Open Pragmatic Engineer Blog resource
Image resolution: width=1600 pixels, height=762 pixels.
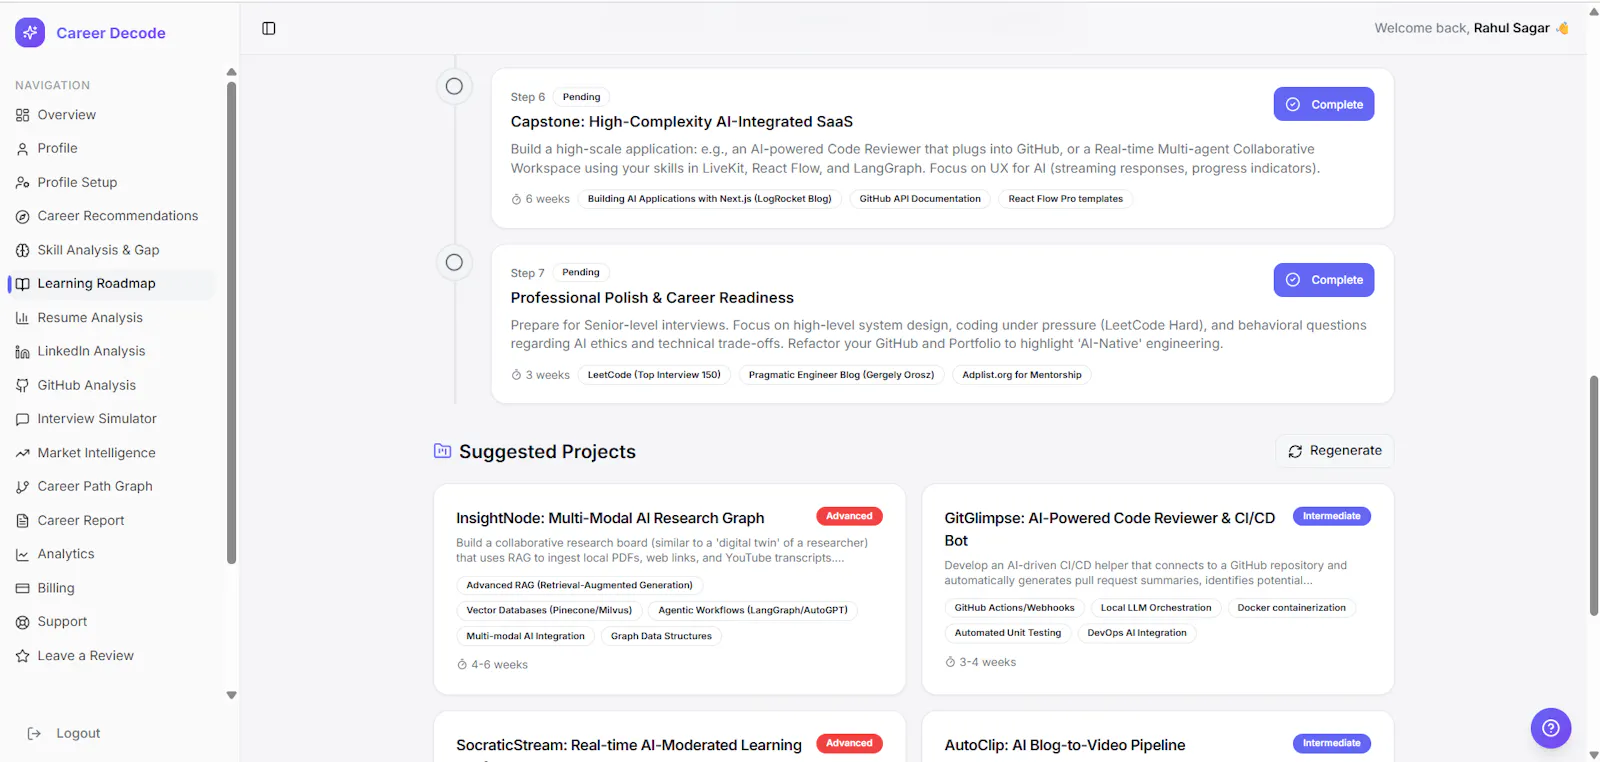point(841,375)
